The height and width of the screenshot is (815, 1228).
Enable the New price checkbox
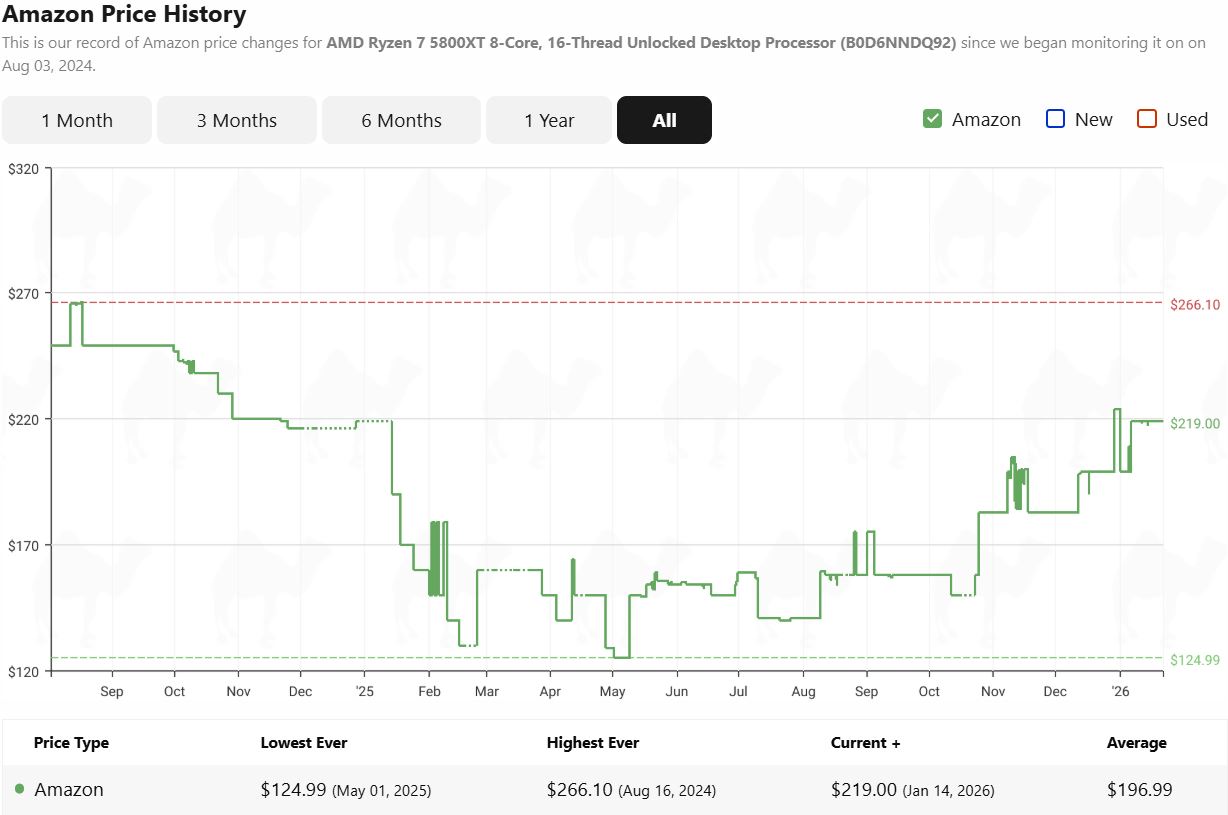pos(1055,119)
